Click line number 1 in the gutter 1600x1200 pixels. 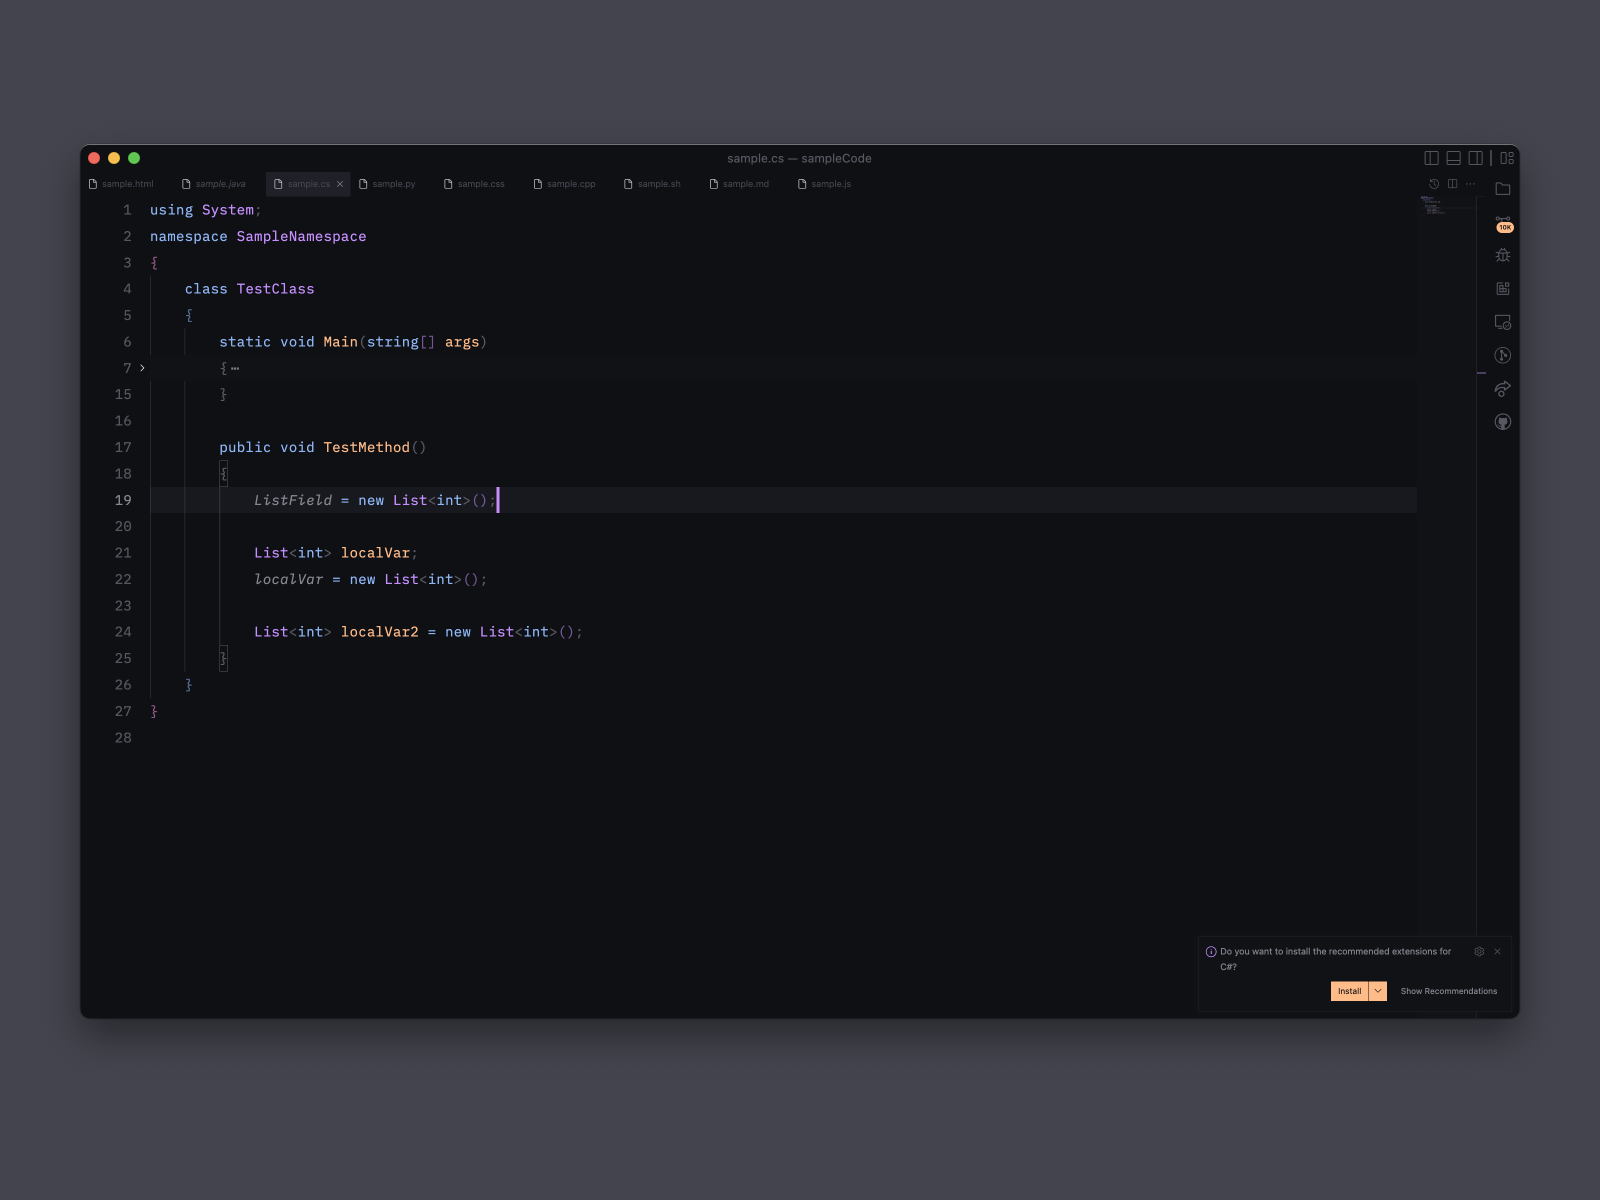pos(127,210)
